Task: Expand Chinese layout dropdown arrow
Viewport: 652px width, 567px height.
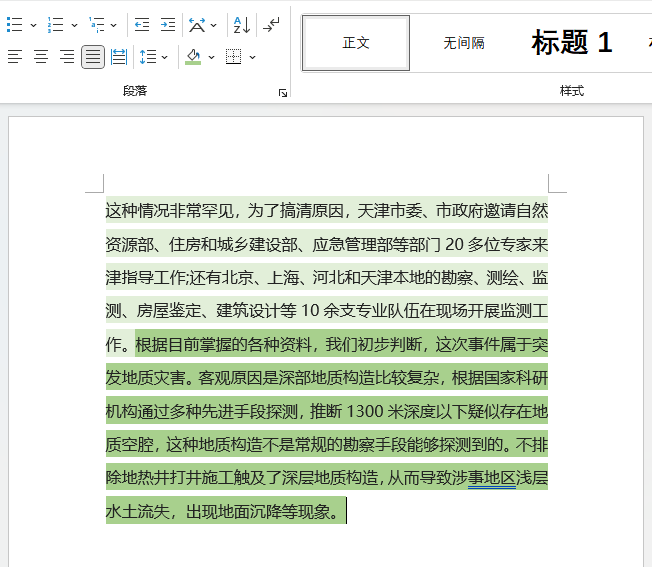Action: [214, 25]
